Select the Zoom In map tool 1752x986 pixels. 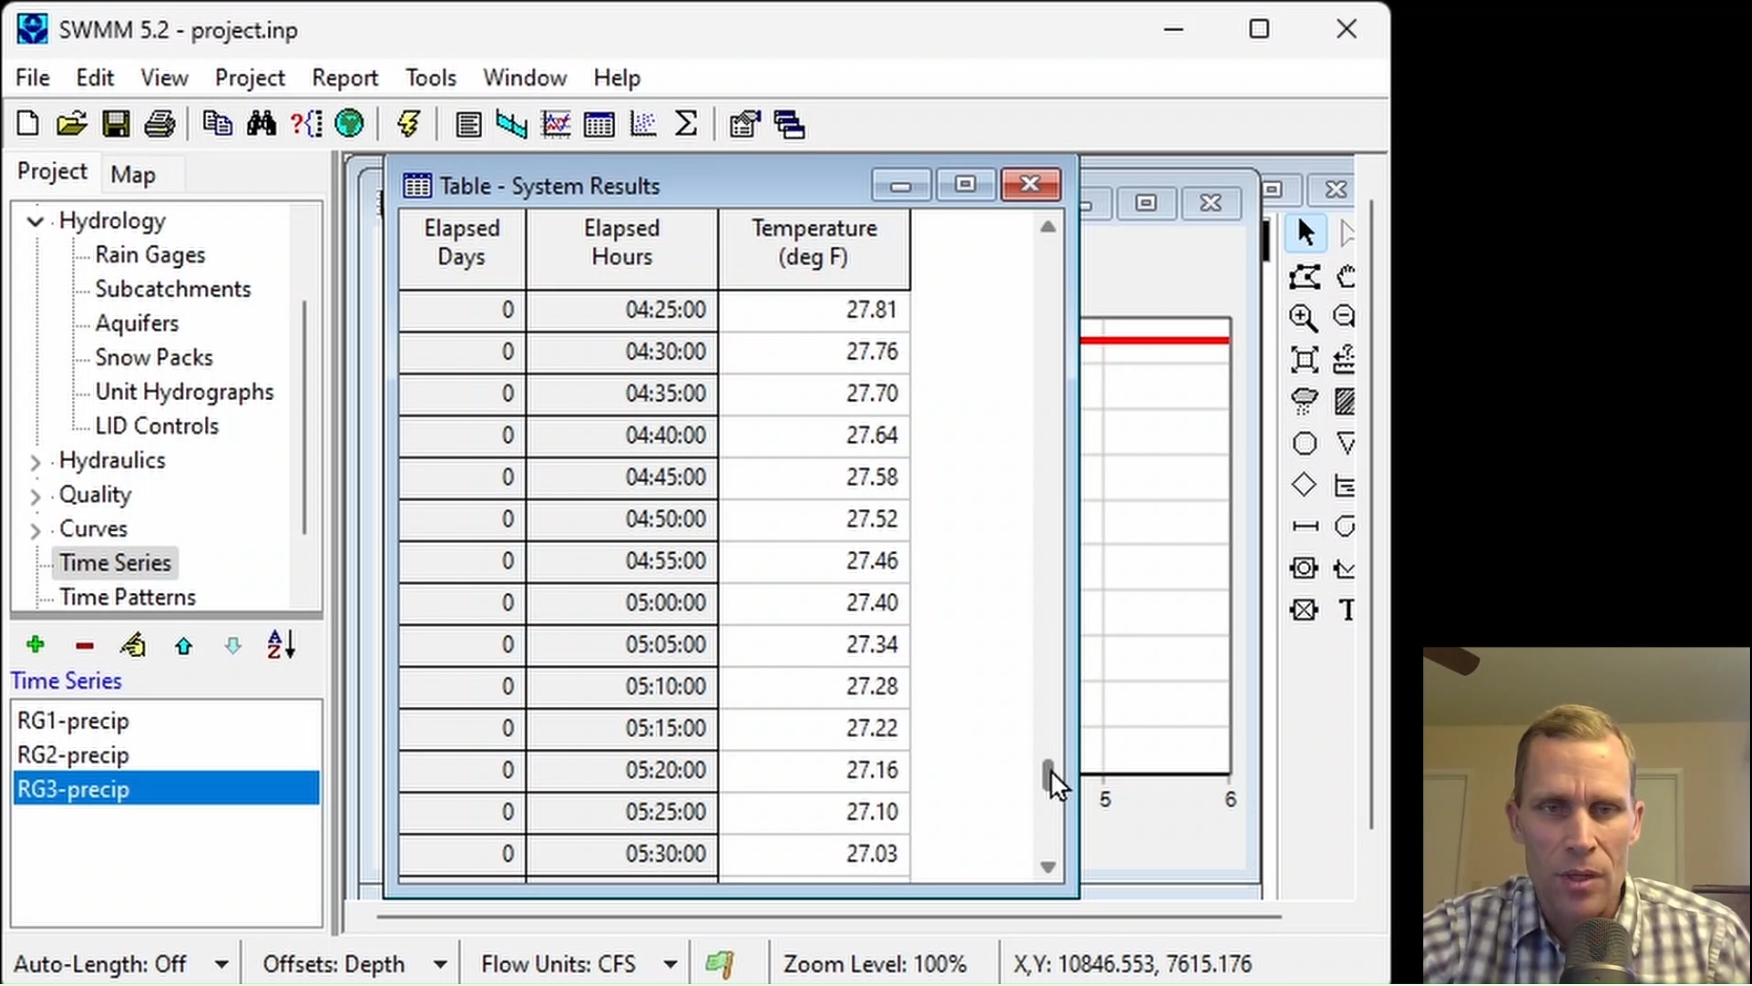click(x=1303, y=318)
